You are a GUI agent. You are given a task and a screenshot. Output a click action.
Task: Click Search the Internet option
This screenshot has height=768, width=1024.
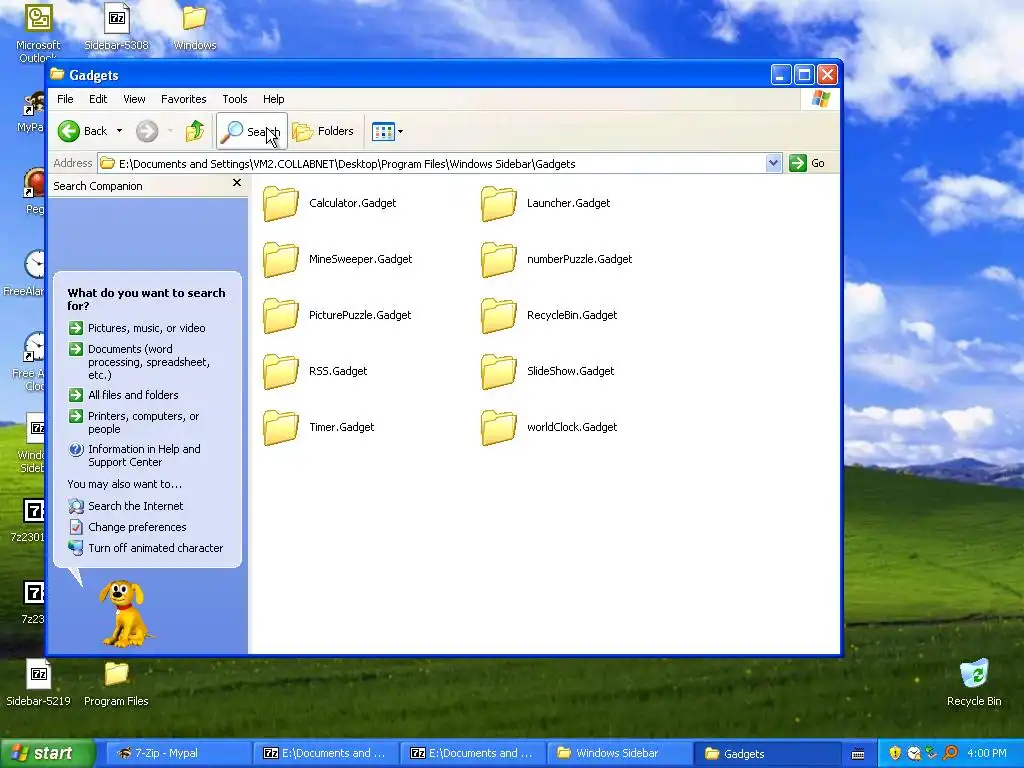(x=126, y=506)
